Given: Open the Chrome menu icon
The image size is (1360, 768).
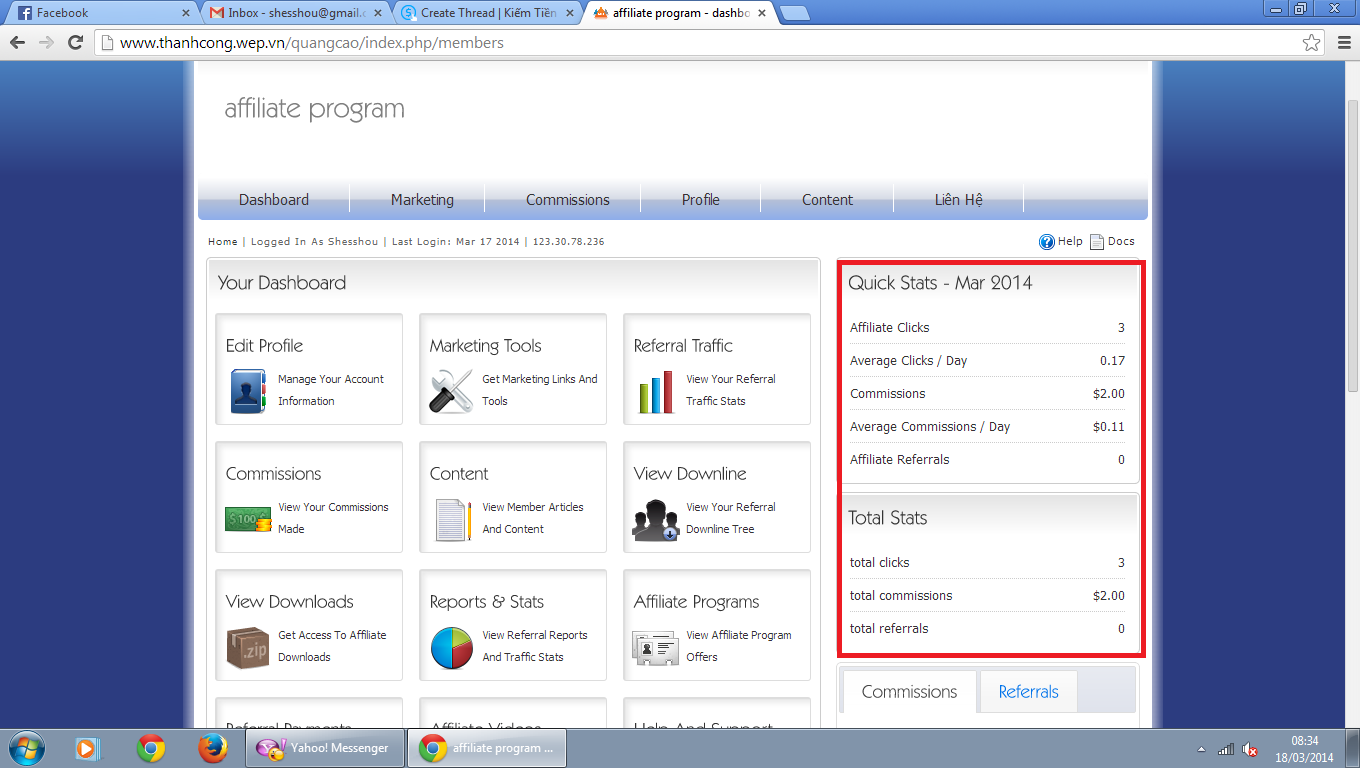Looking at the screenshot, I should pos(1343,43).
